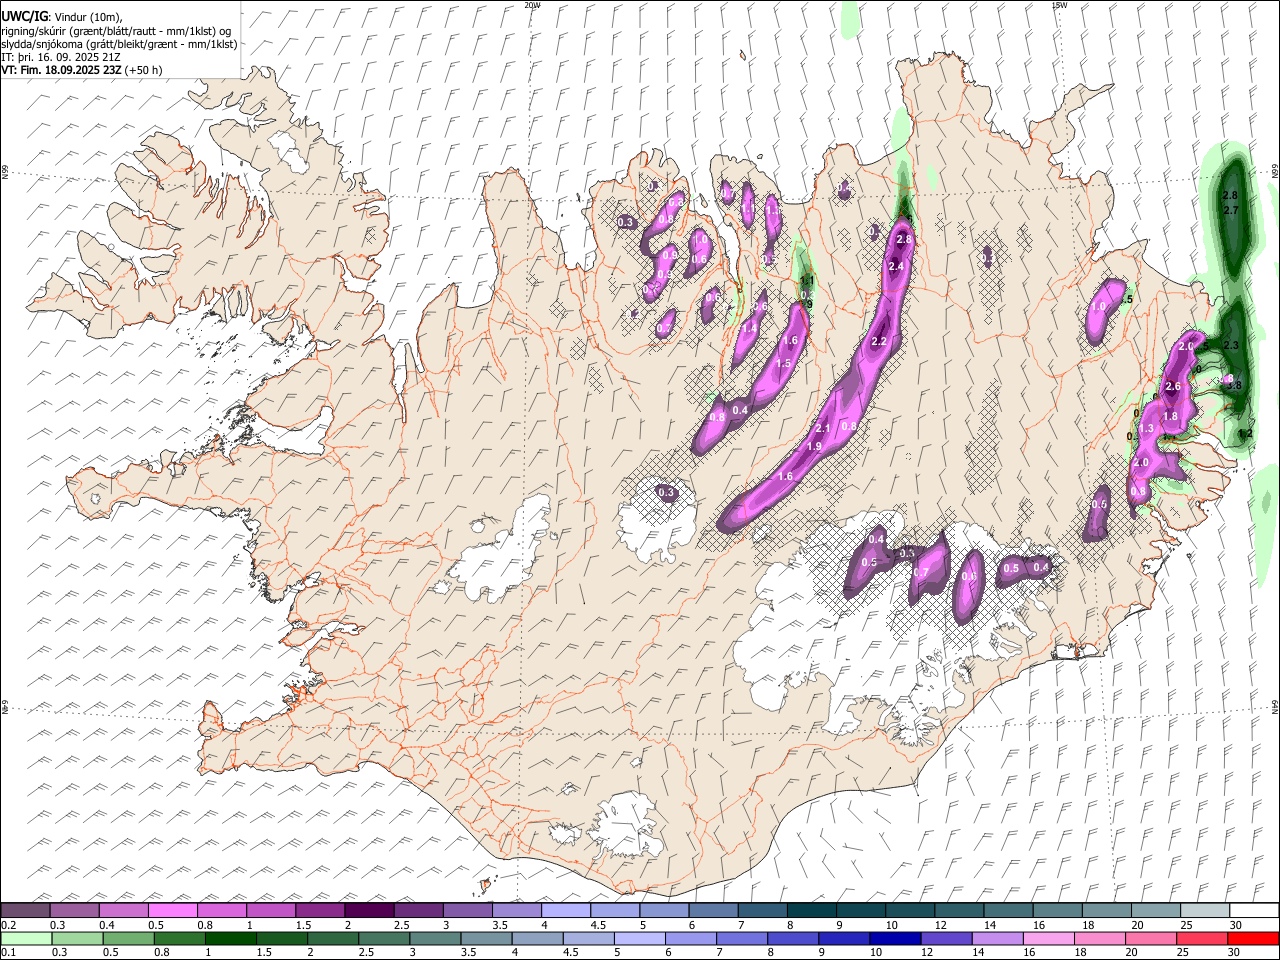
Task: Click the '20W' longitude label at top
Action: 532,5
